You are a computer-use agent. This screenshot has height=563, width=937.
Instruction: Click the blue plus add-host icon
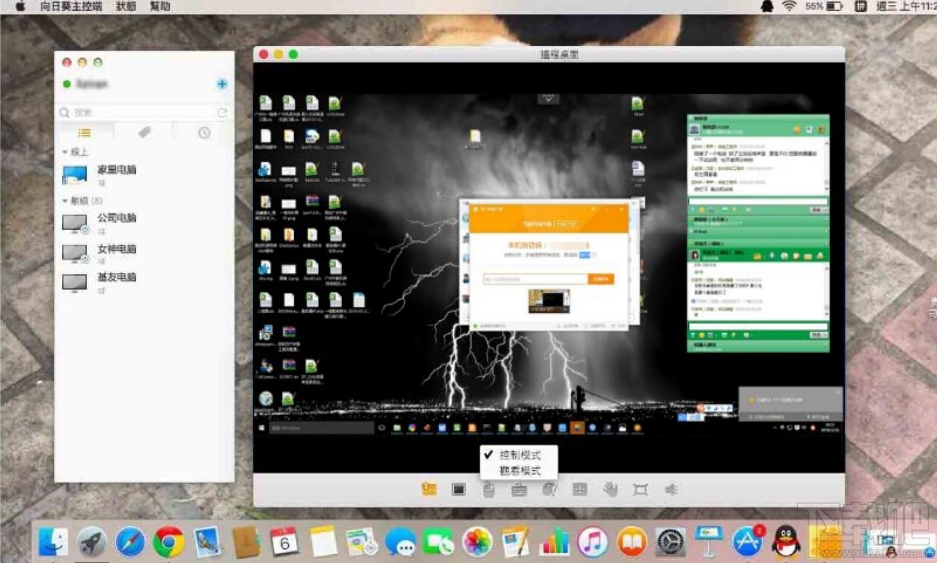(222, 84)
